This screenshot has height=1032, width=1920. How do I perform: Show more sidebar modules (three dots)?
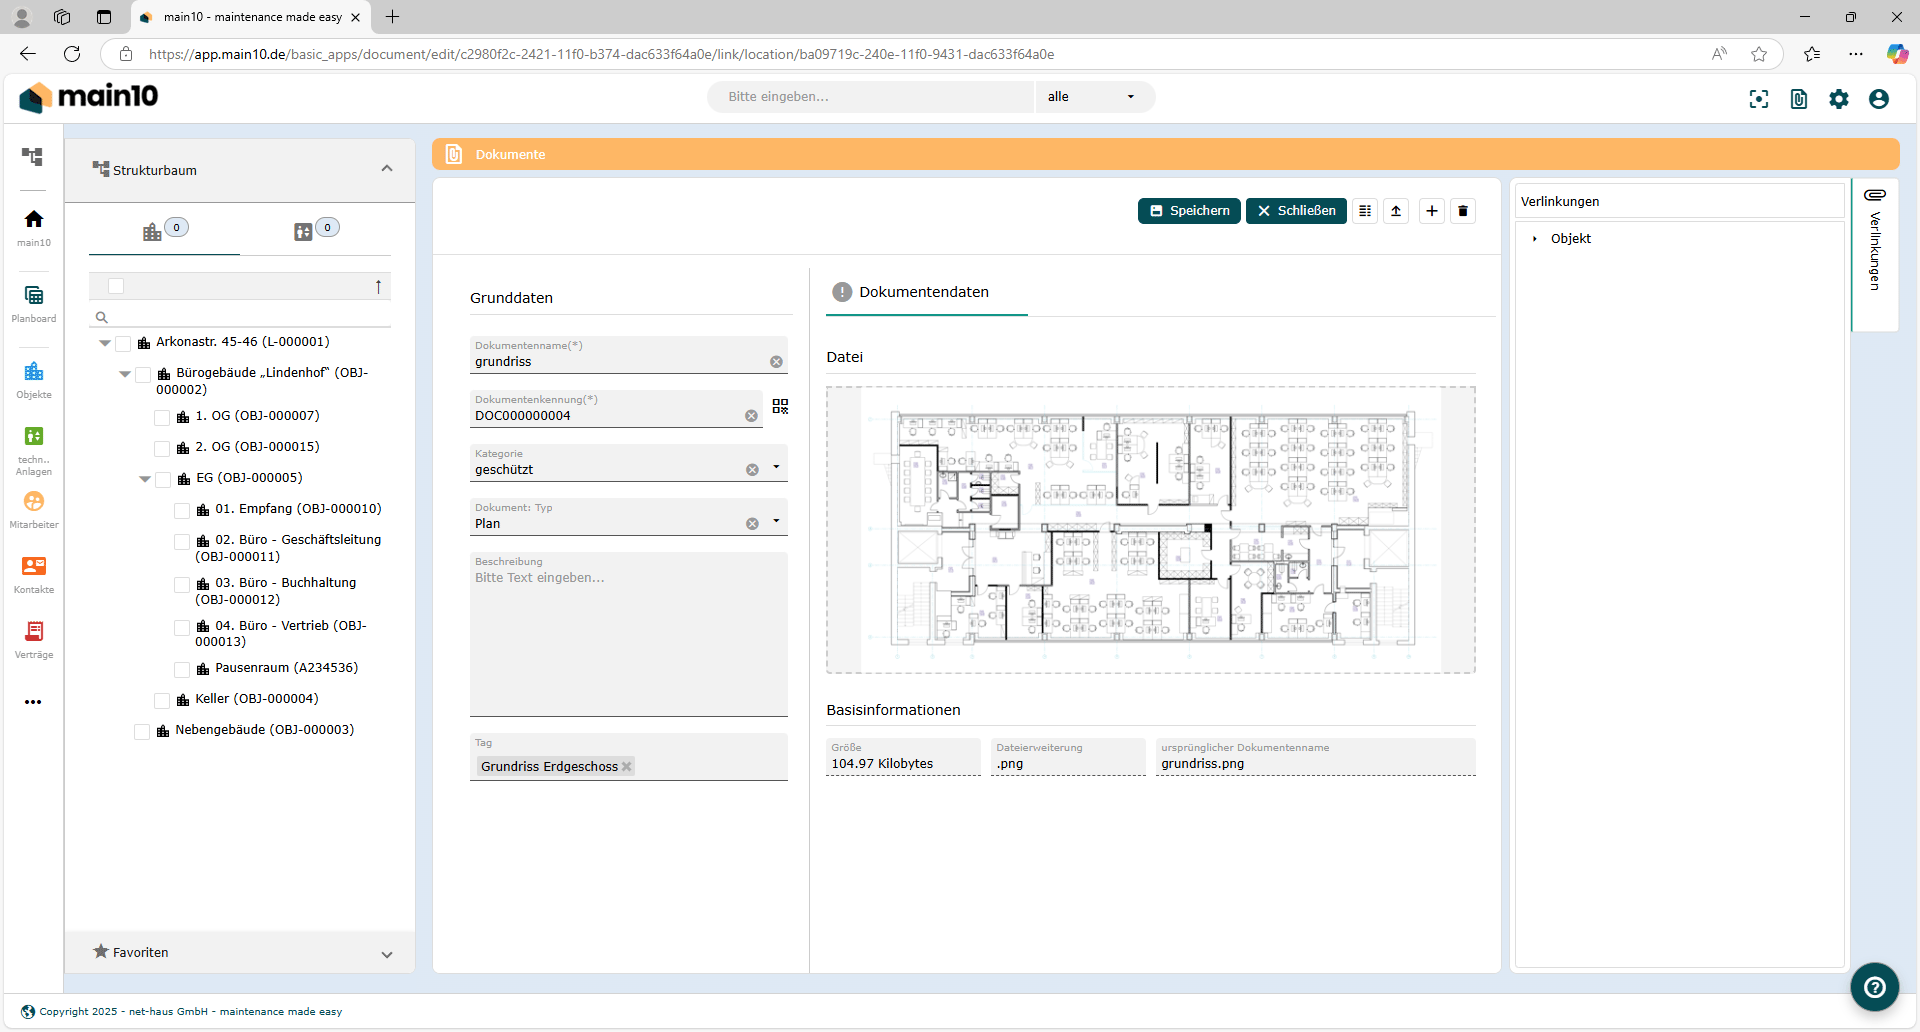point(33,702)
